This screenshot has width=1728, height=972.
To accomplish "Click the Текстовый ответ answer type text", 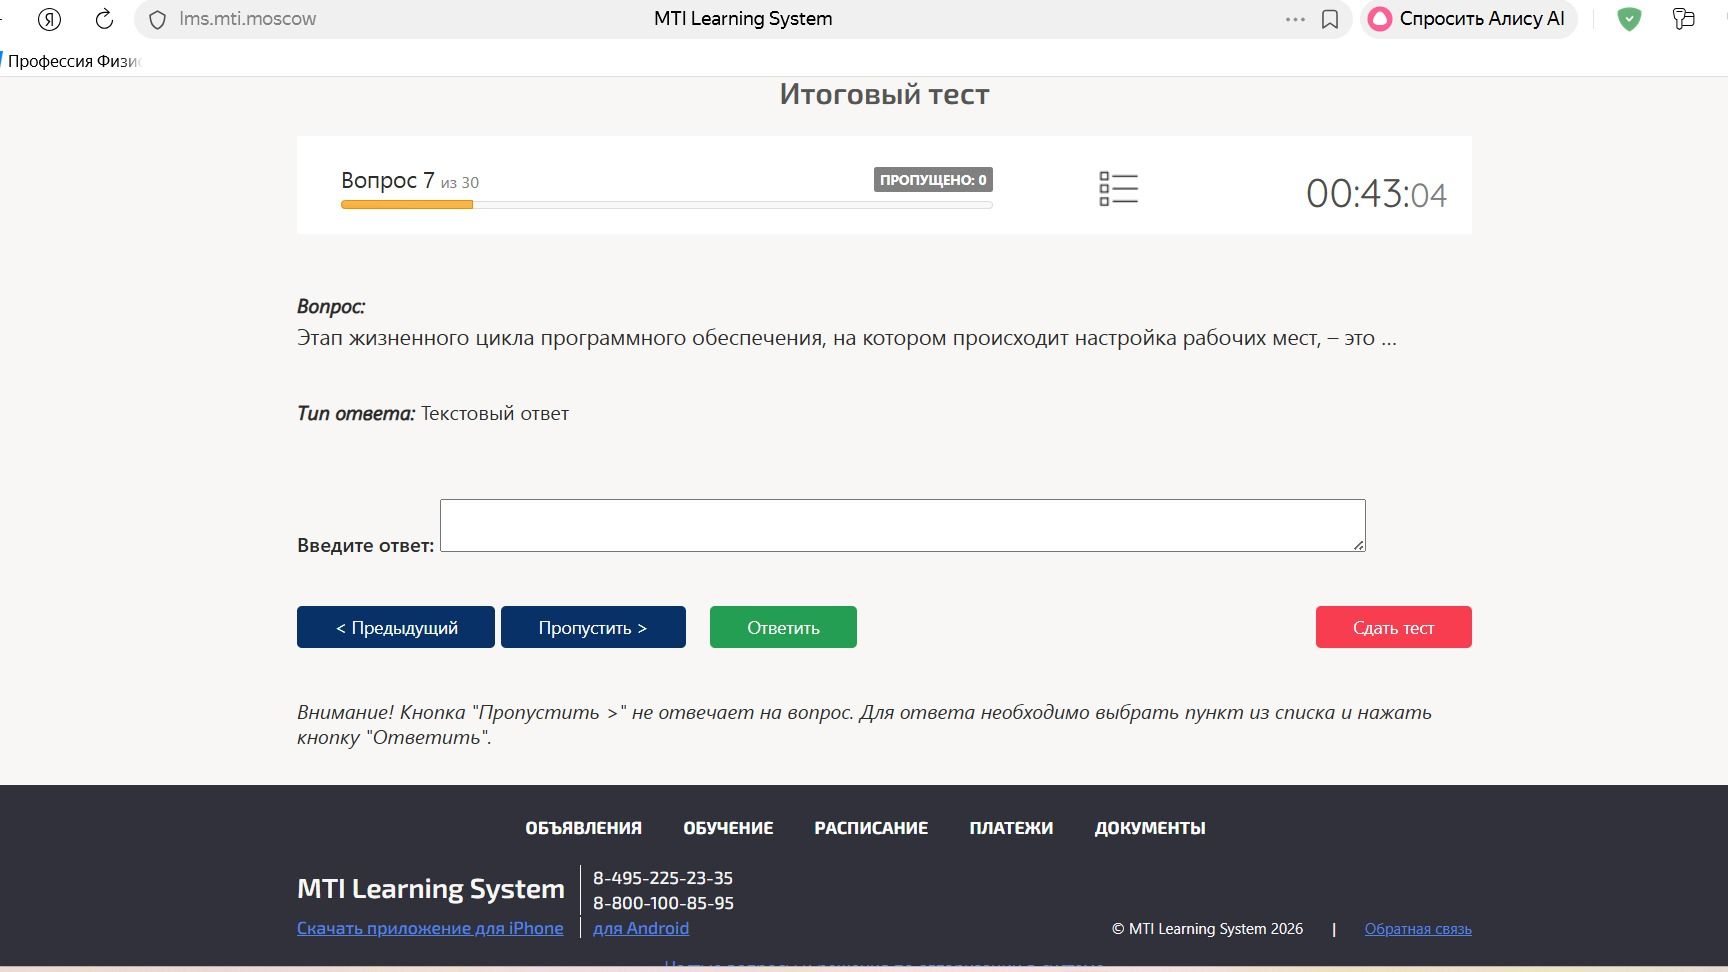I will pyautogui.click(x=495, y=413).
